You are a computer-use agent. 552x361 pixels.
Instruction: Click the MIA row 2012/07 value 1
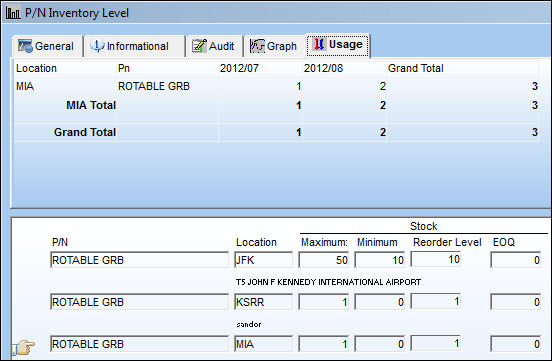(x=299, y=86)
